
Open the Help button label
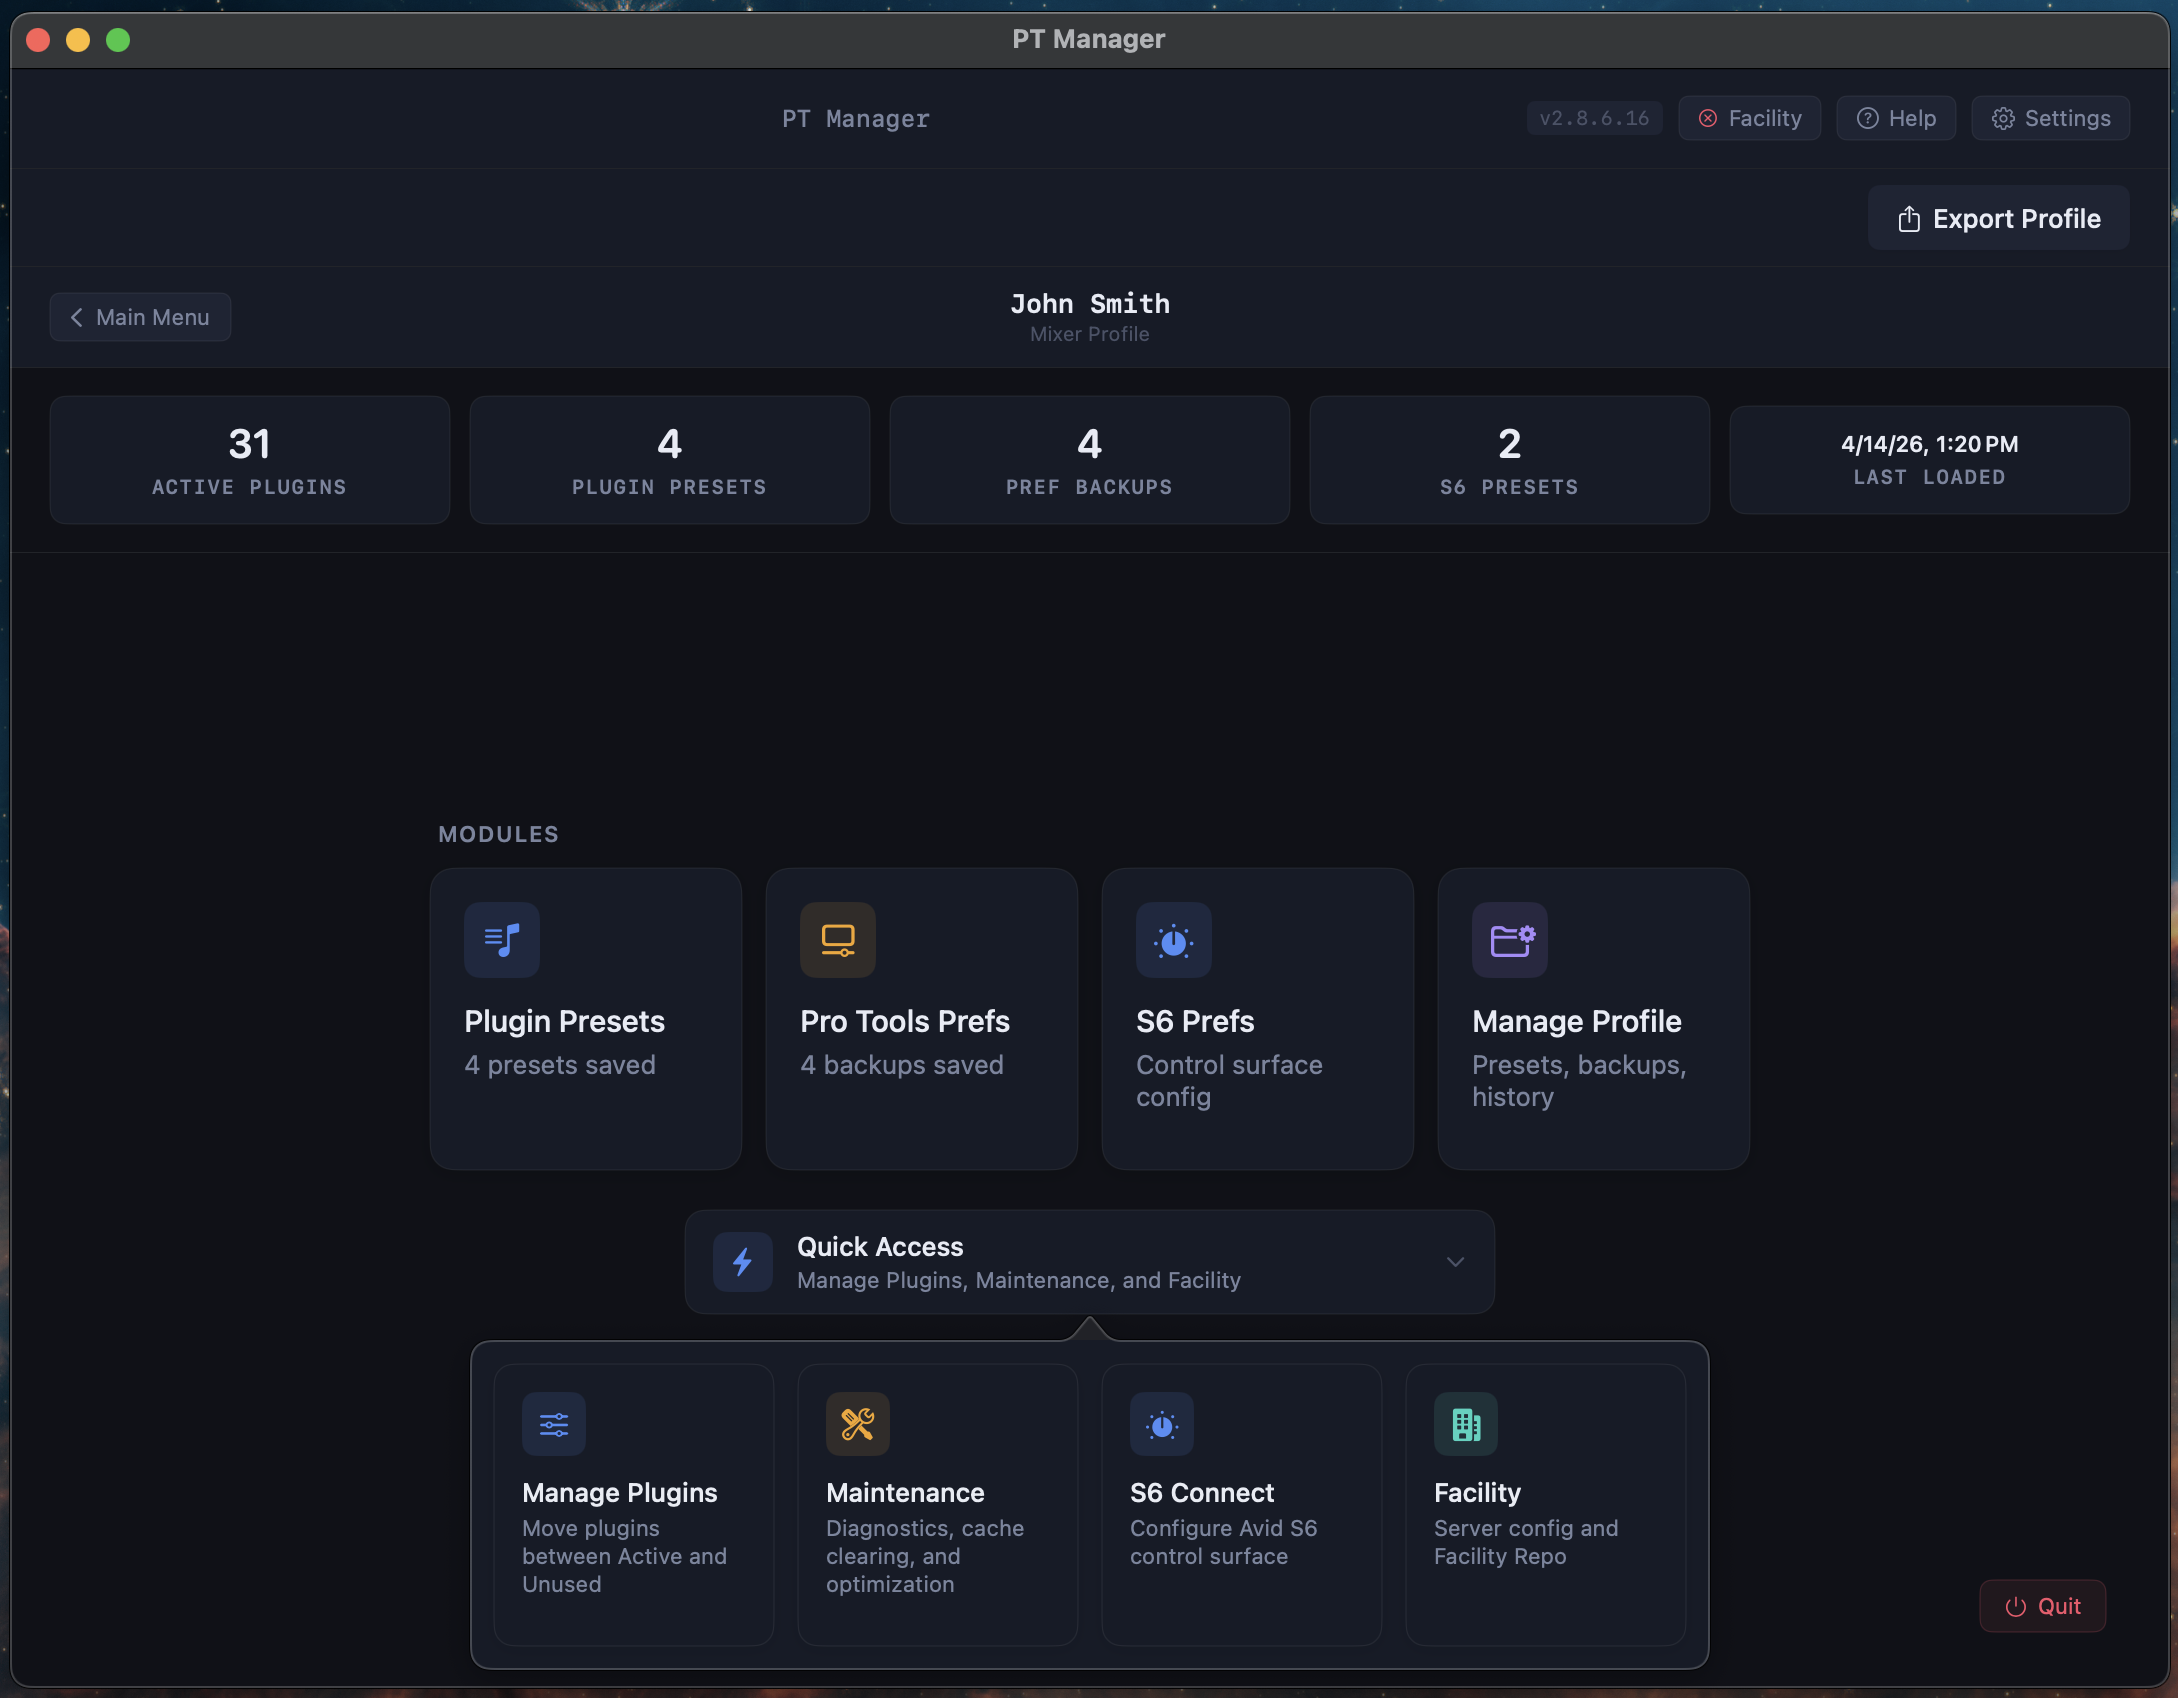point(1912,118)
